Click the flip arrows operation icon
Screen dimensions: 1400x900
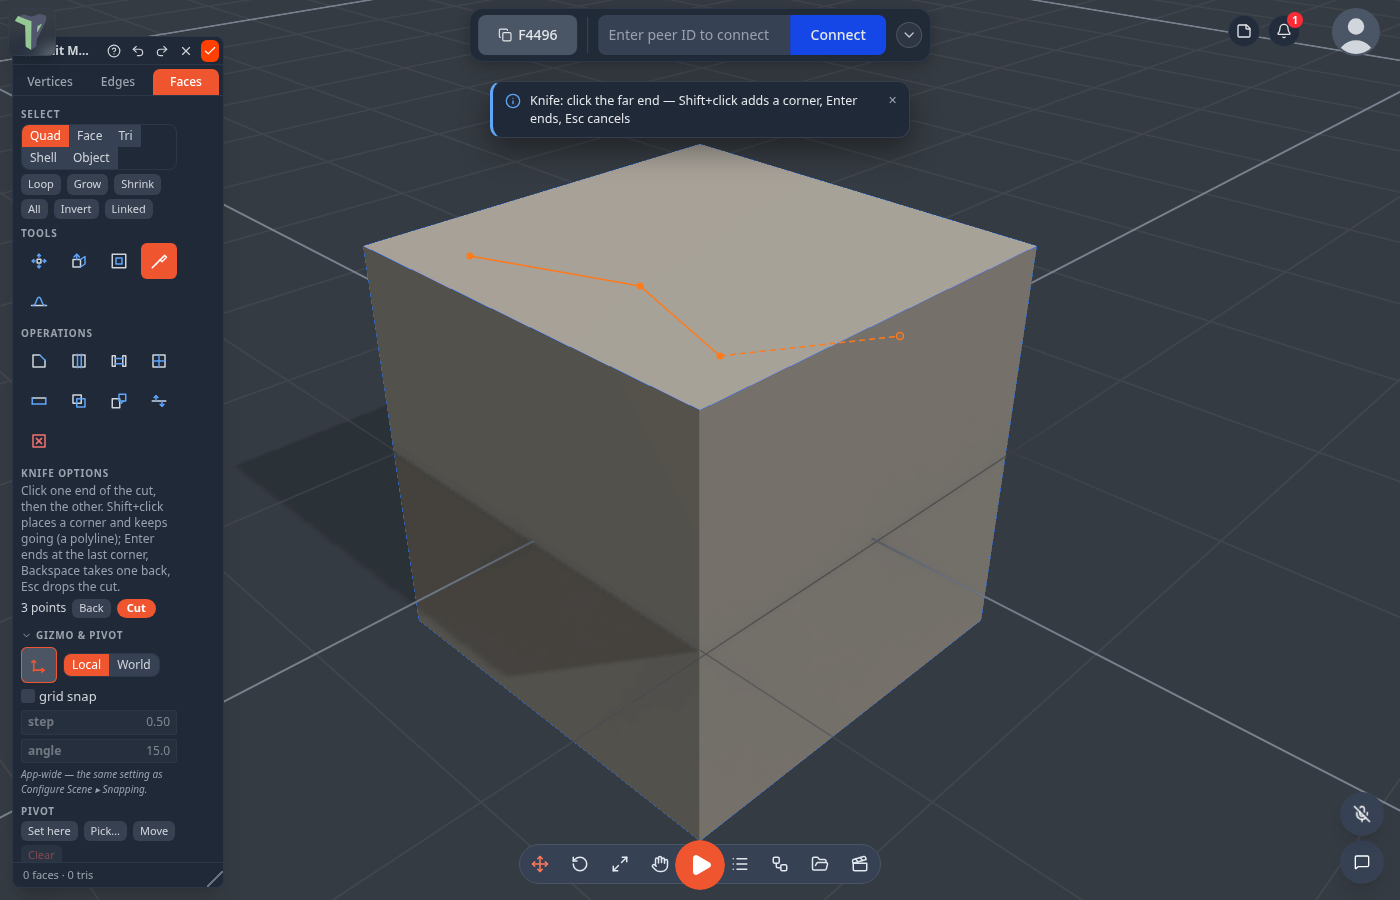click(x=159, y=401)
